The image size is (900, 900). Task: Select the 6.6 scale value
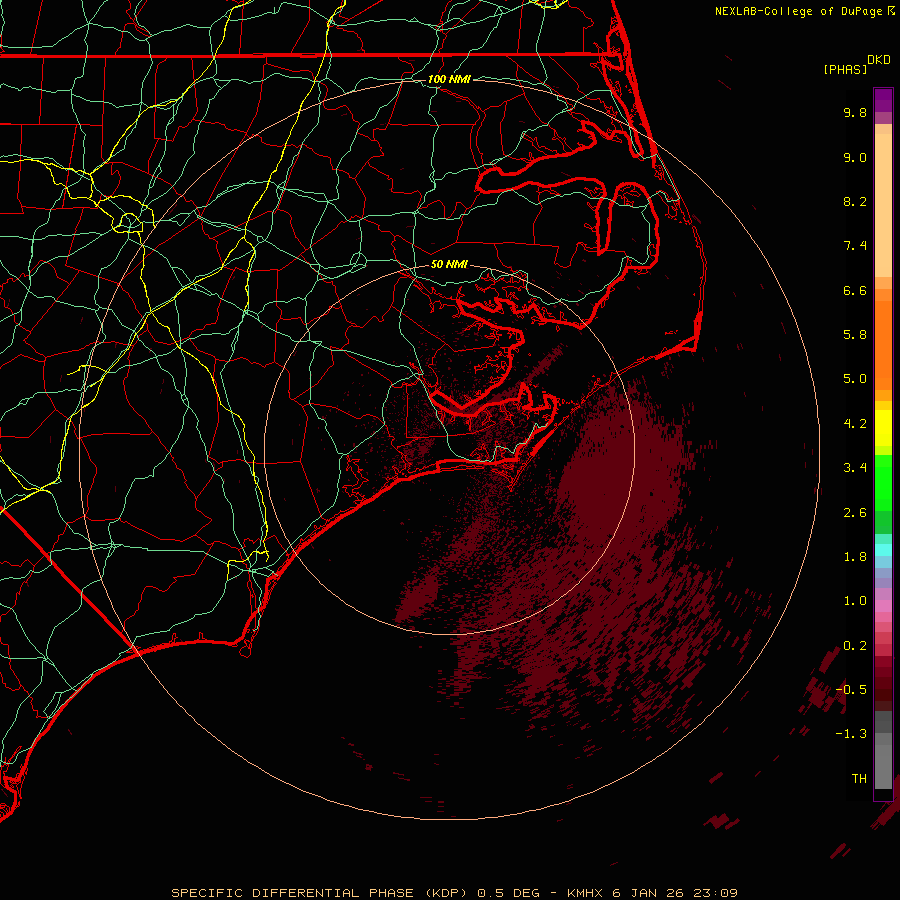coord(855,290)
